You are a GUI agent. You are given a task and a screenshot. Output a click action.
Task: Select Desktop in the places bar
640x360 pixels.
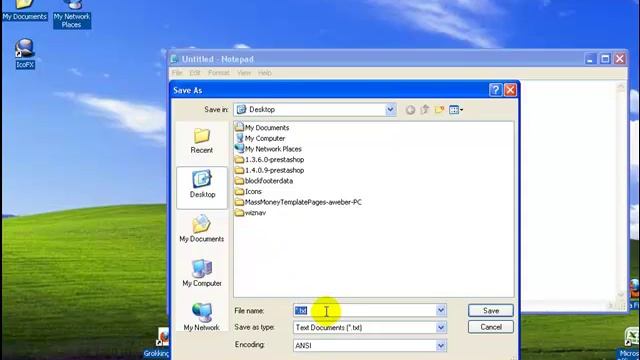tap(202, 187)
